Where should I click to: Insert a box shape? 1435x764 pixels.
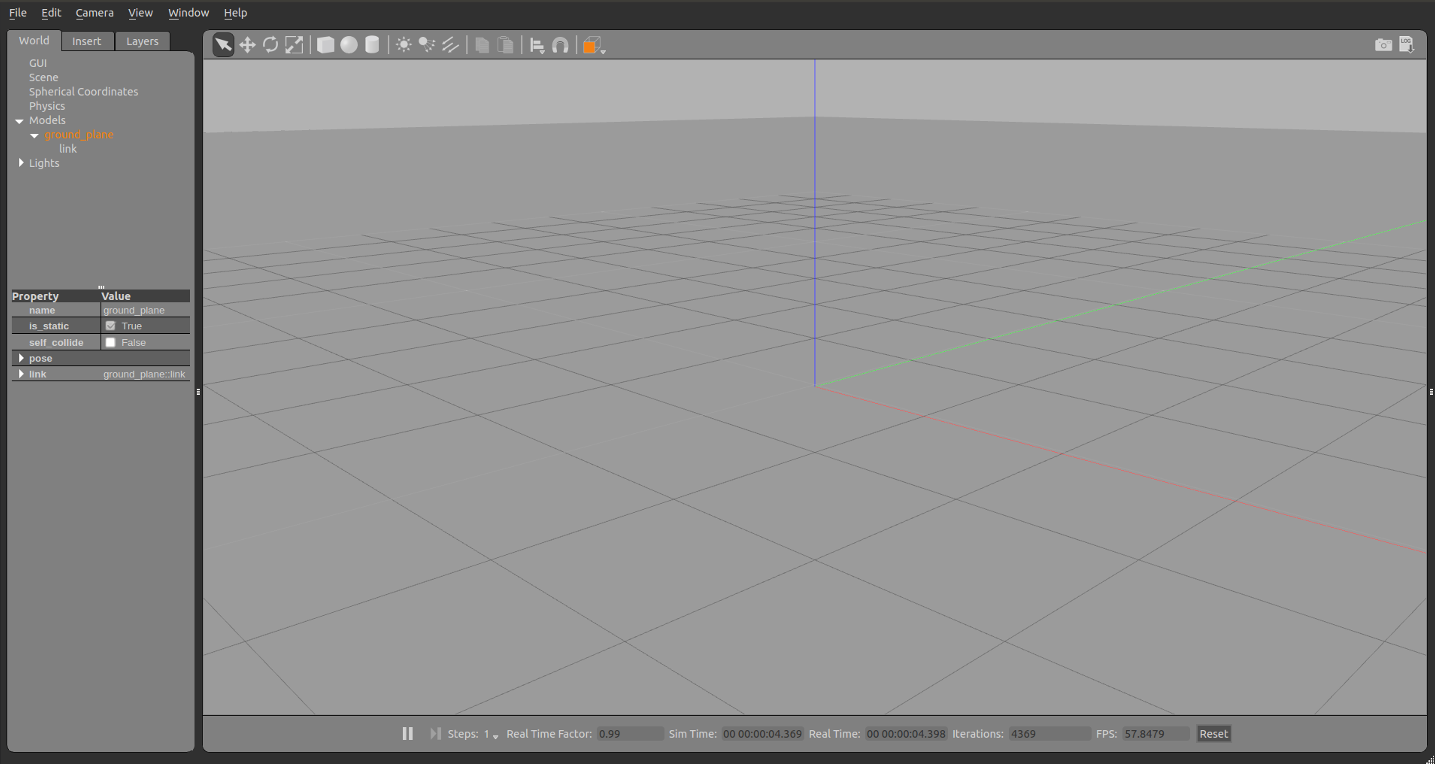(326, 45)
